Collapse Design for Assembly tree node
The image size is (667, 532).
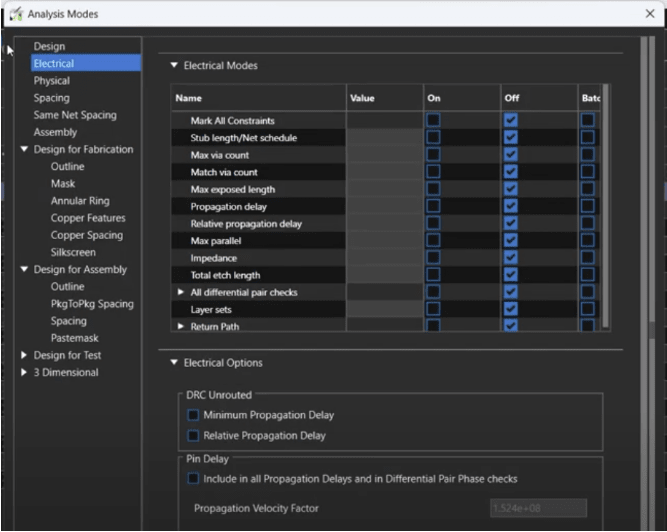pyautogui.click(x=24, y=269)
